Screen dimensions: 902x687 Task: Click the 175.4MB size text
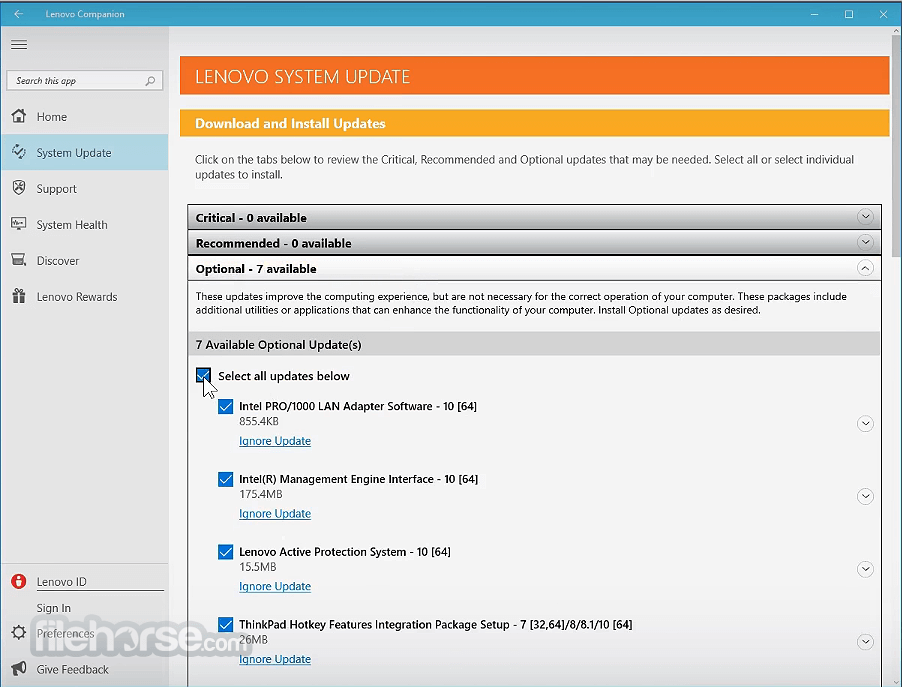261,494
